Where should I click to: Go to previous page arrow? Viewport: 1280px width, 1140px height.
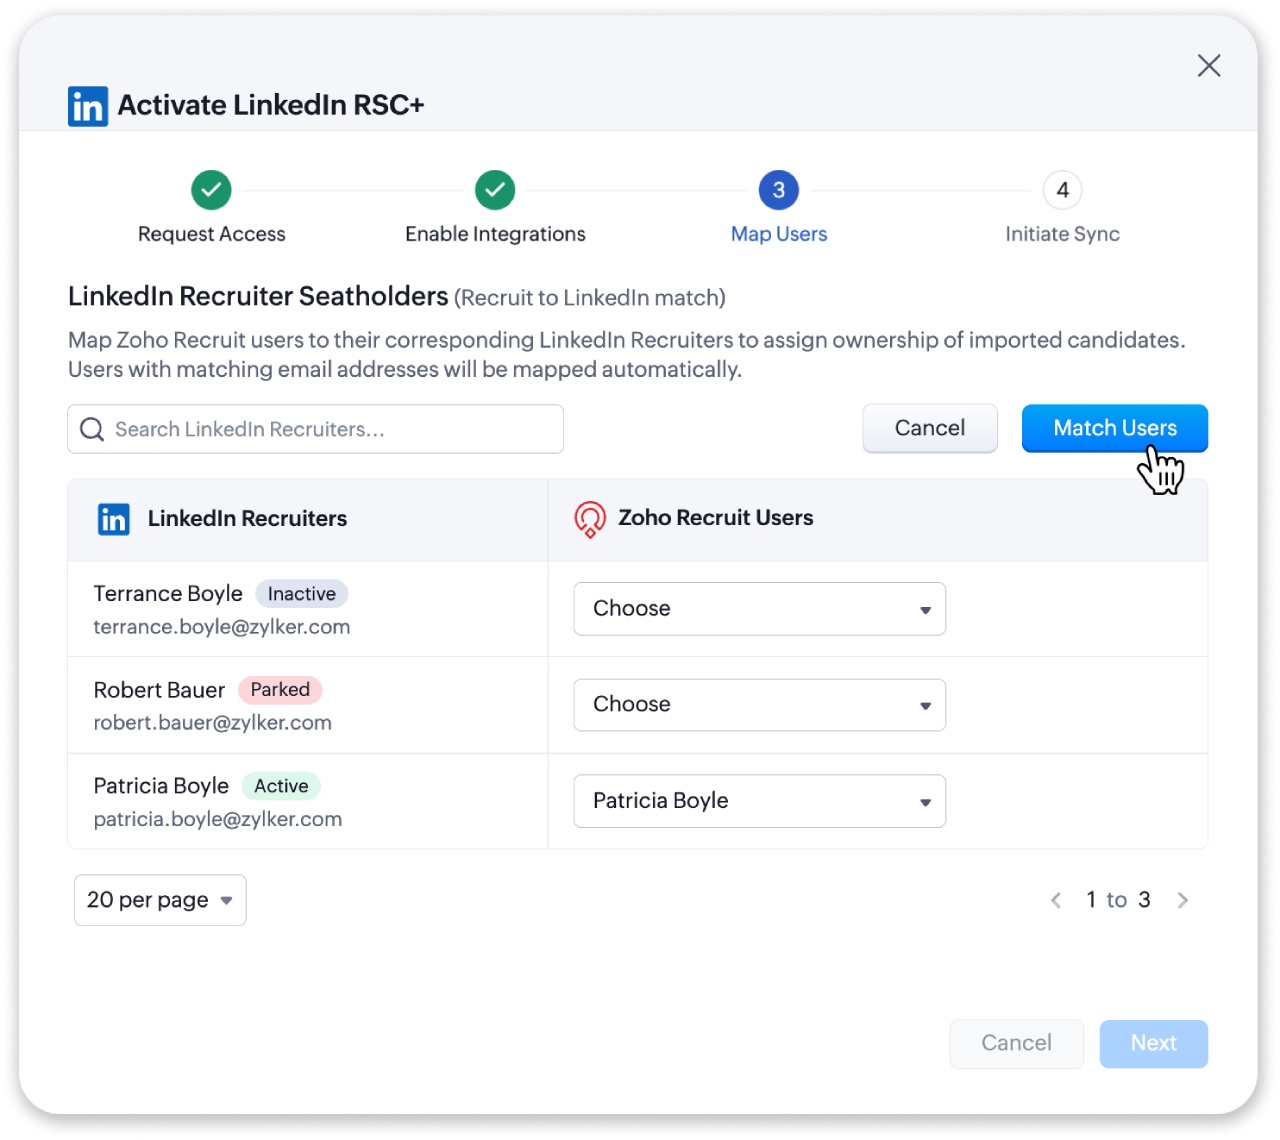point(1056,900)
